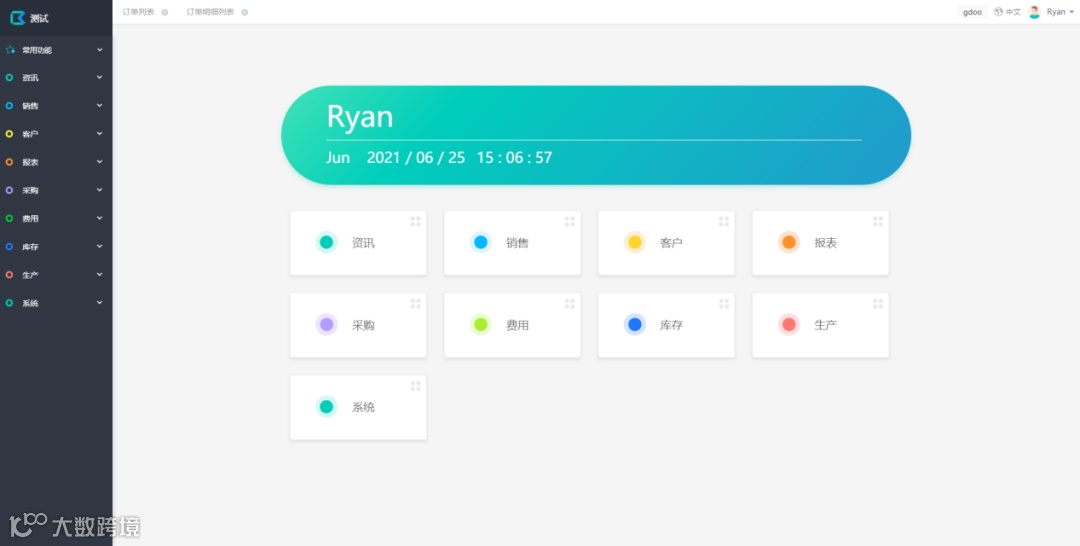Image resolution: width=1080 pixels, height=546 pixels.
Task: Expand the 销售 sidebar menu chevron
Action: pyautogui.click(x=99, y=105)
